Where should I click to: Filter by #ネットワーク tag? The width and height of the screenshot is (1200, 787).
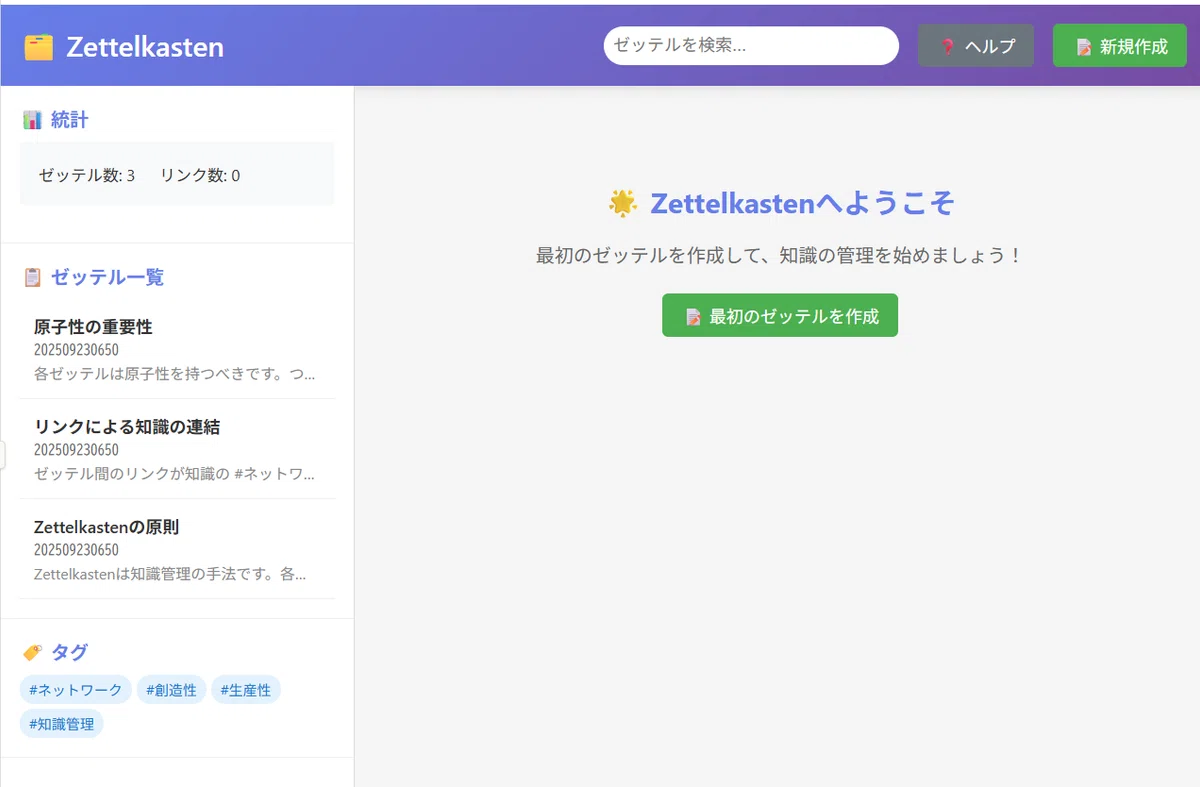click(x=76, y=690)
